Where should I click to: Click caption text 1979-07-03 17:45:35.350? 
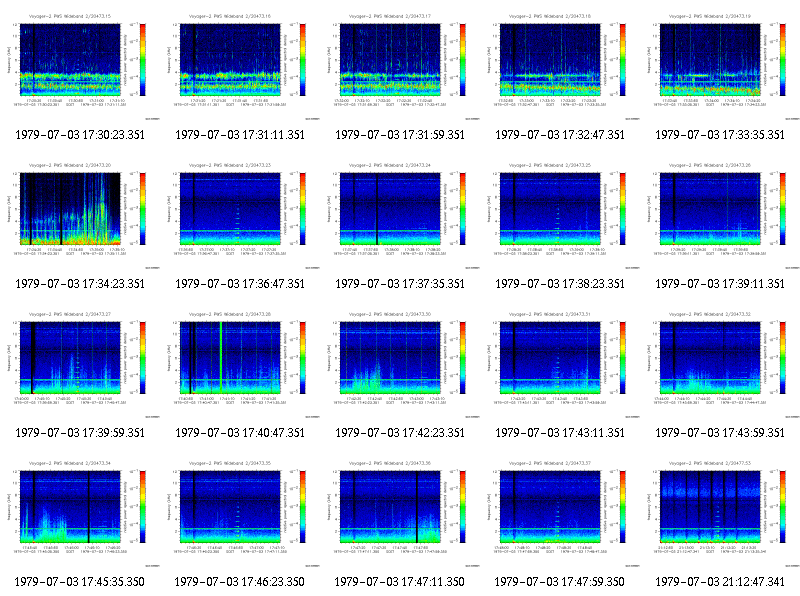[79, 582]
